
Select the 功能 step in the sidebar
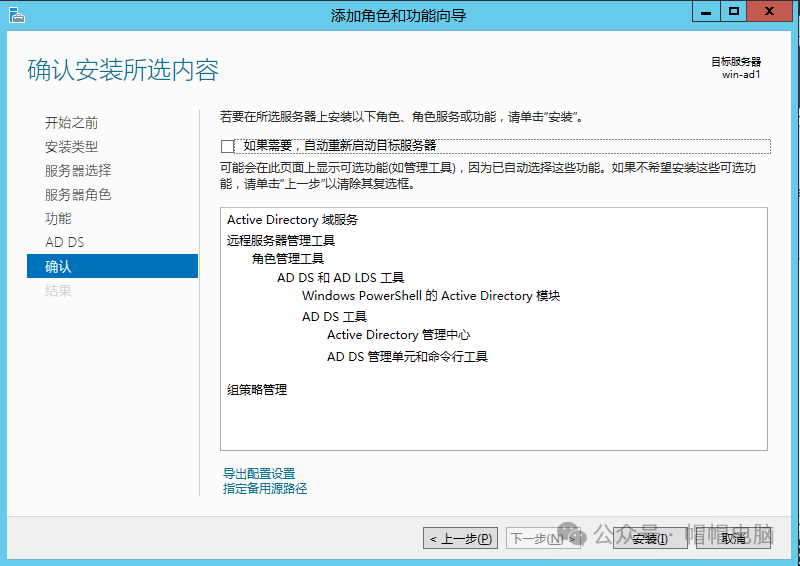(x=58, y=218)
